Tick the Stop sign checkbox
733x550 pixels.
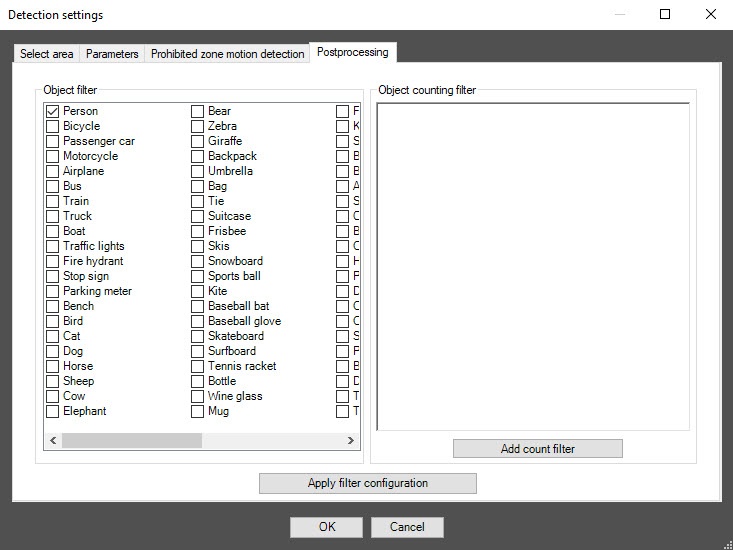click(52, 276)
